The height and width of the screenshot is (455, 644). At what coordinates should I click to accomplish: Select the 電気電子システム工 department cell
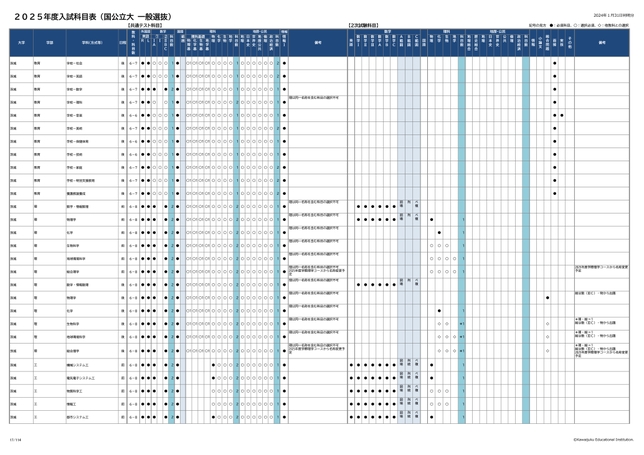coord(84,378)
